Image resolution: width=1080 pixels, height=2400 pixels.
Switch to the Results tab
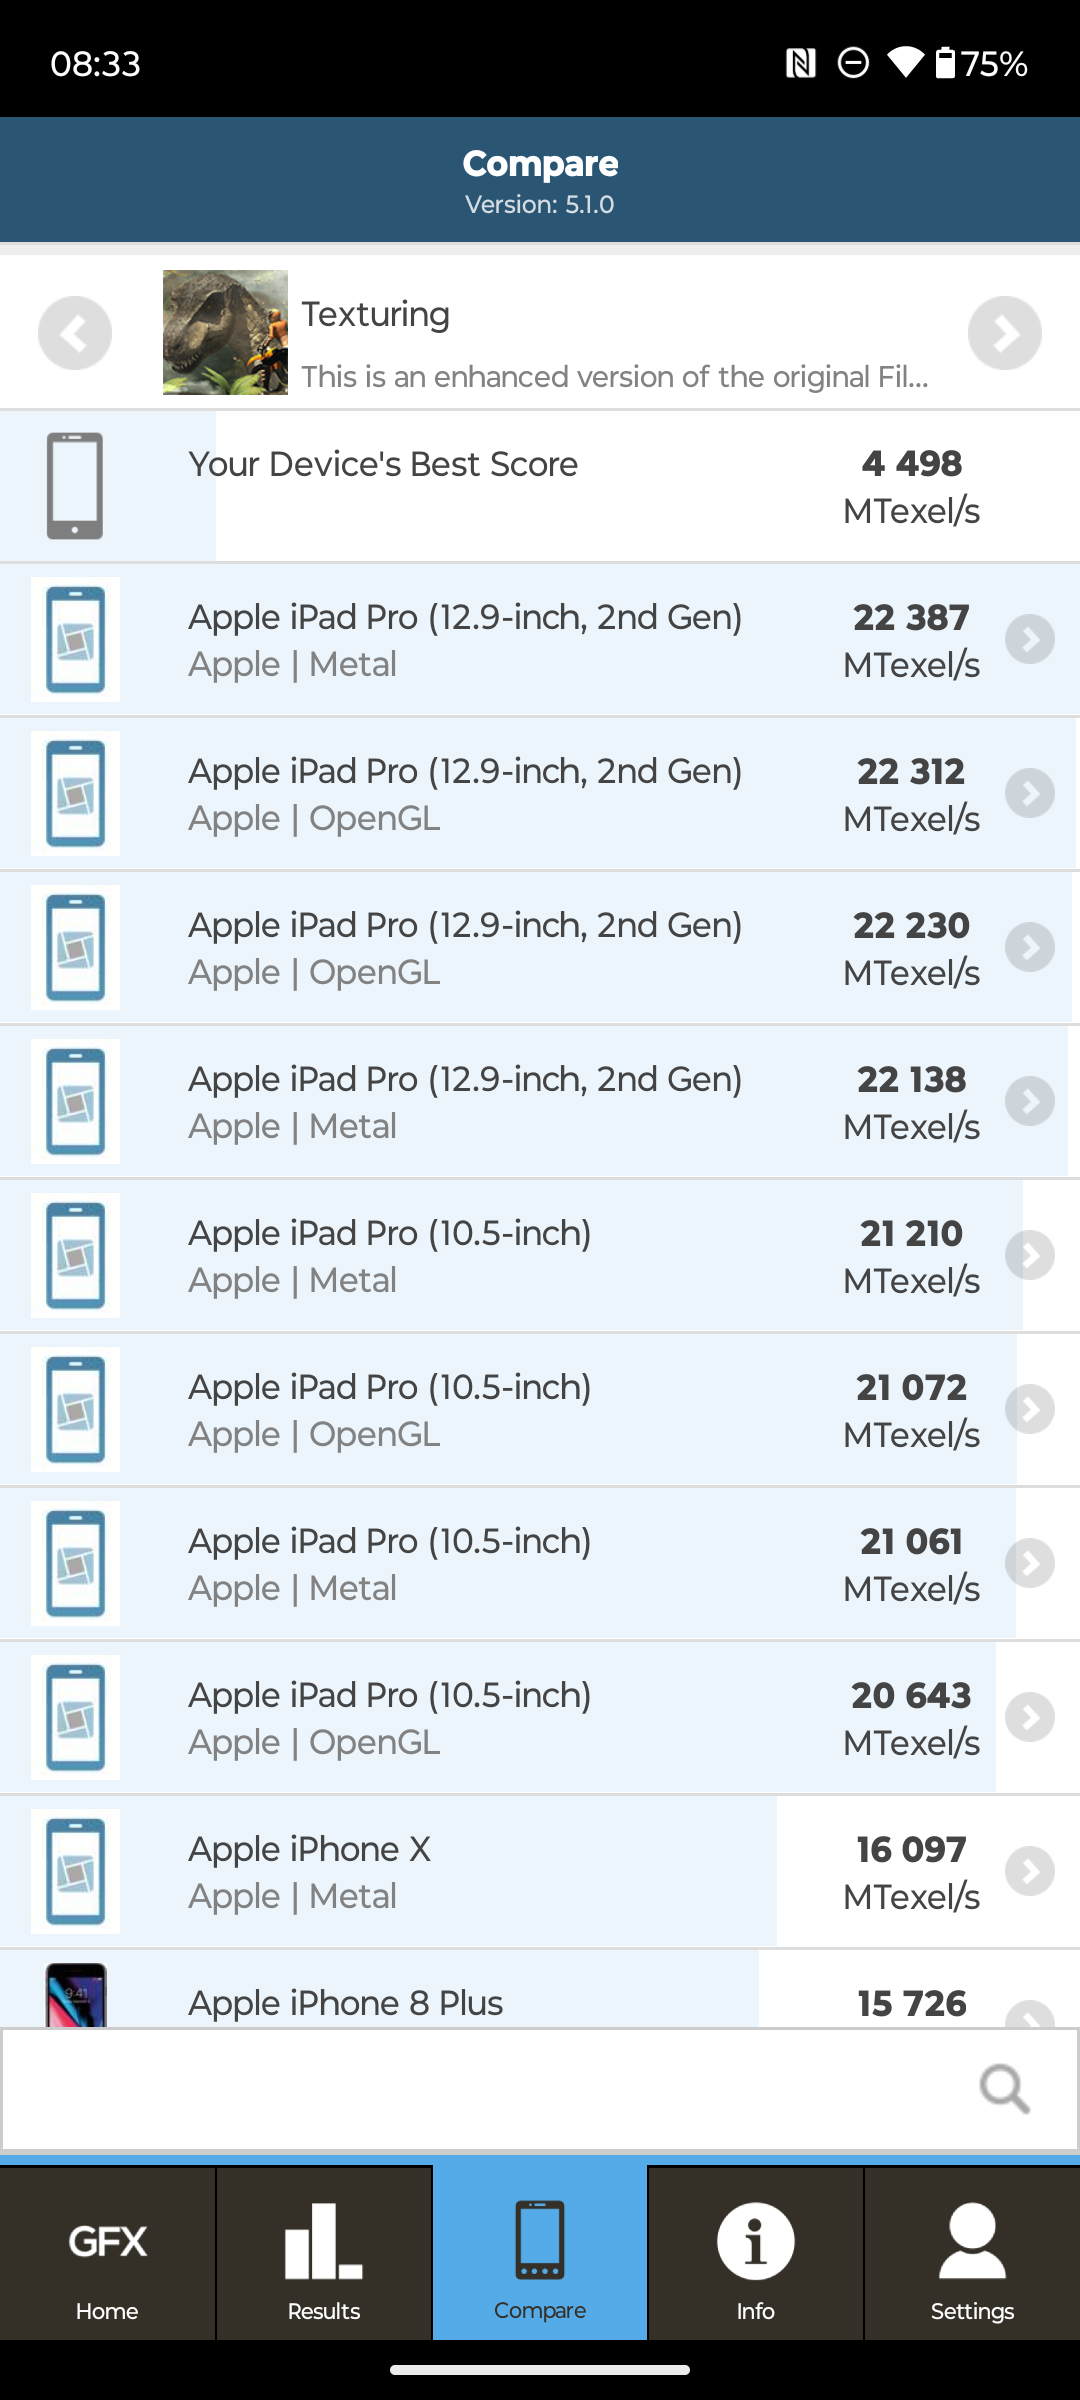(x=323, y=2254)
